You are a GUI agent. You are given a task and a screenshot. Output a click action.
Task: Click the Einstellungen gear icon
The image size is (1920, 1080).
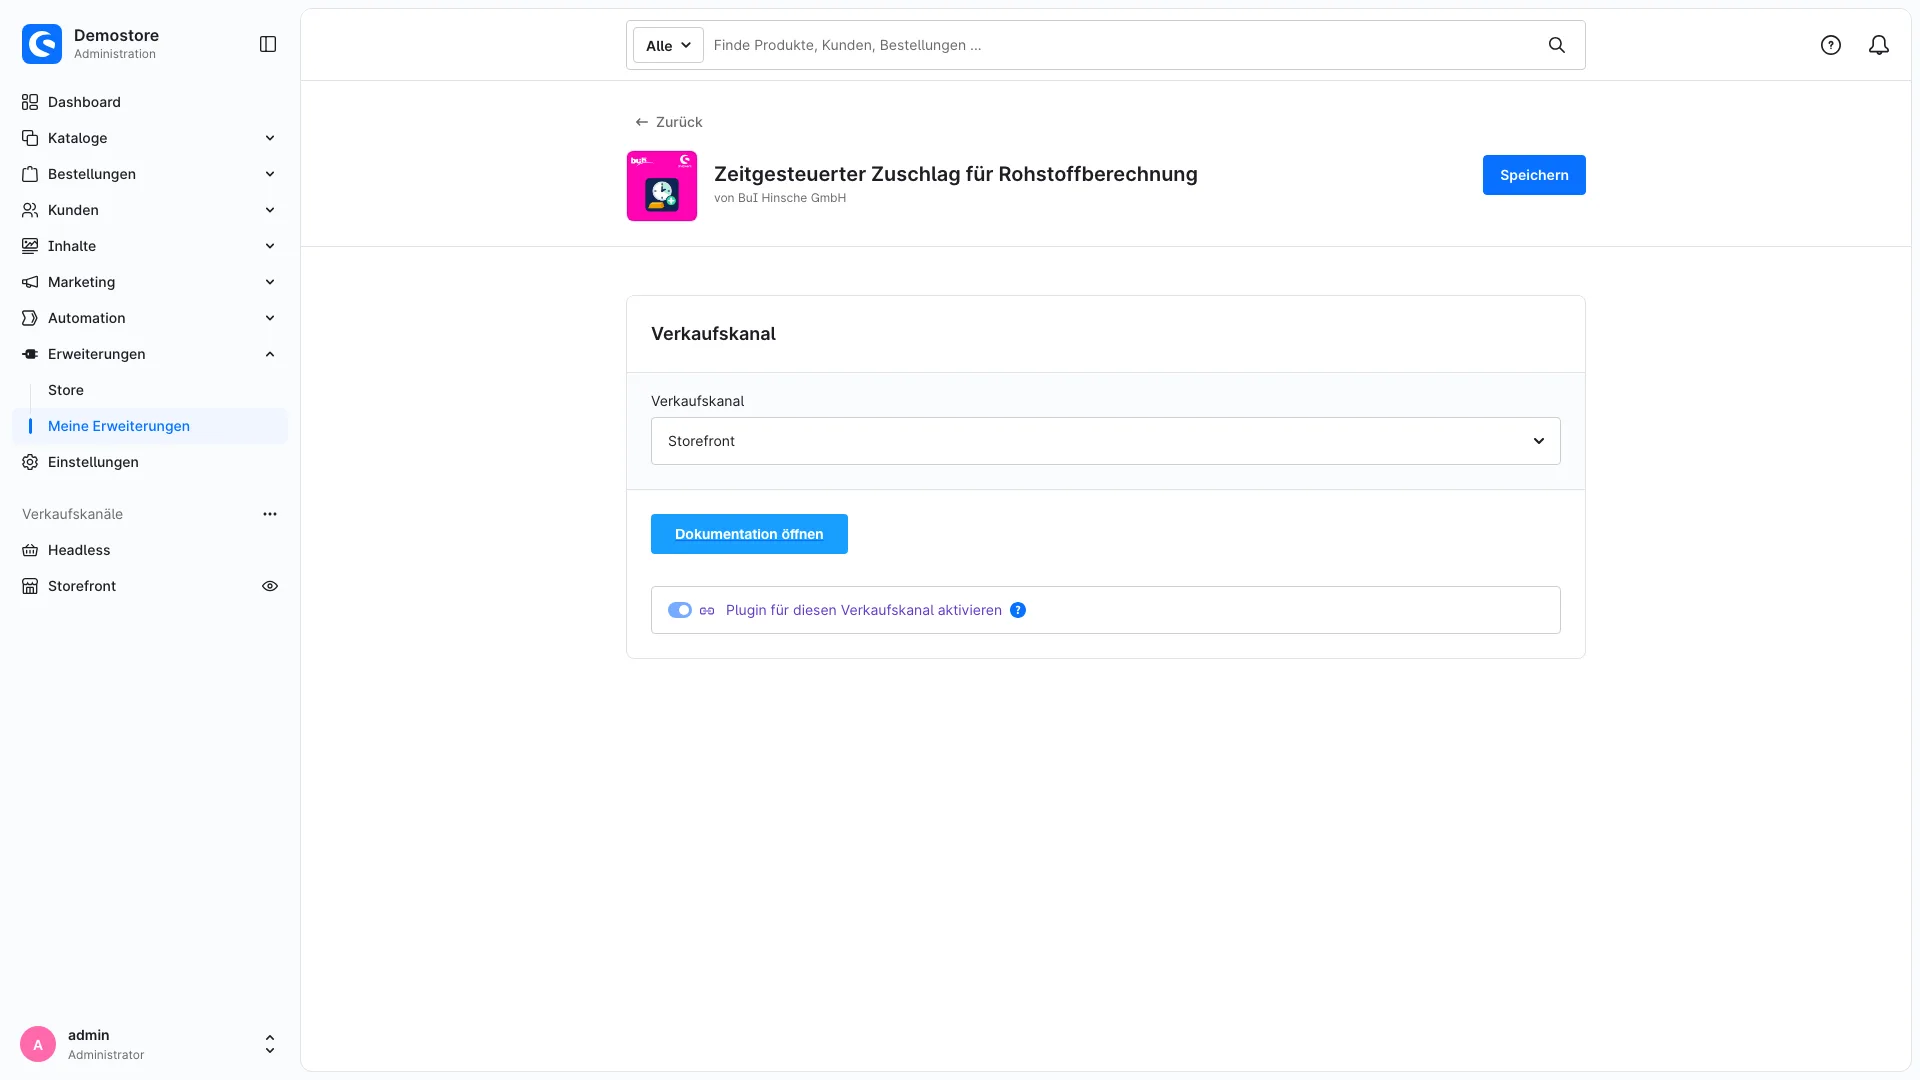(30, 462)
